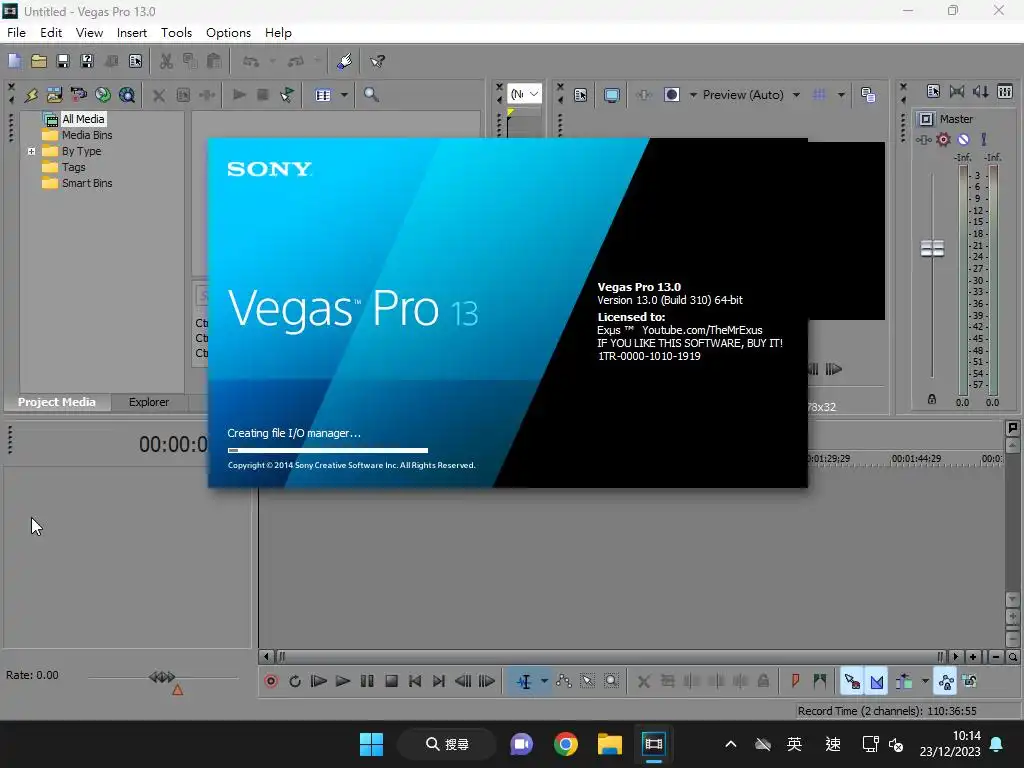The image size is (1024, 768).
Task: Click the Auto Preview icon in Project Media
Action: (x=287, y=95)
